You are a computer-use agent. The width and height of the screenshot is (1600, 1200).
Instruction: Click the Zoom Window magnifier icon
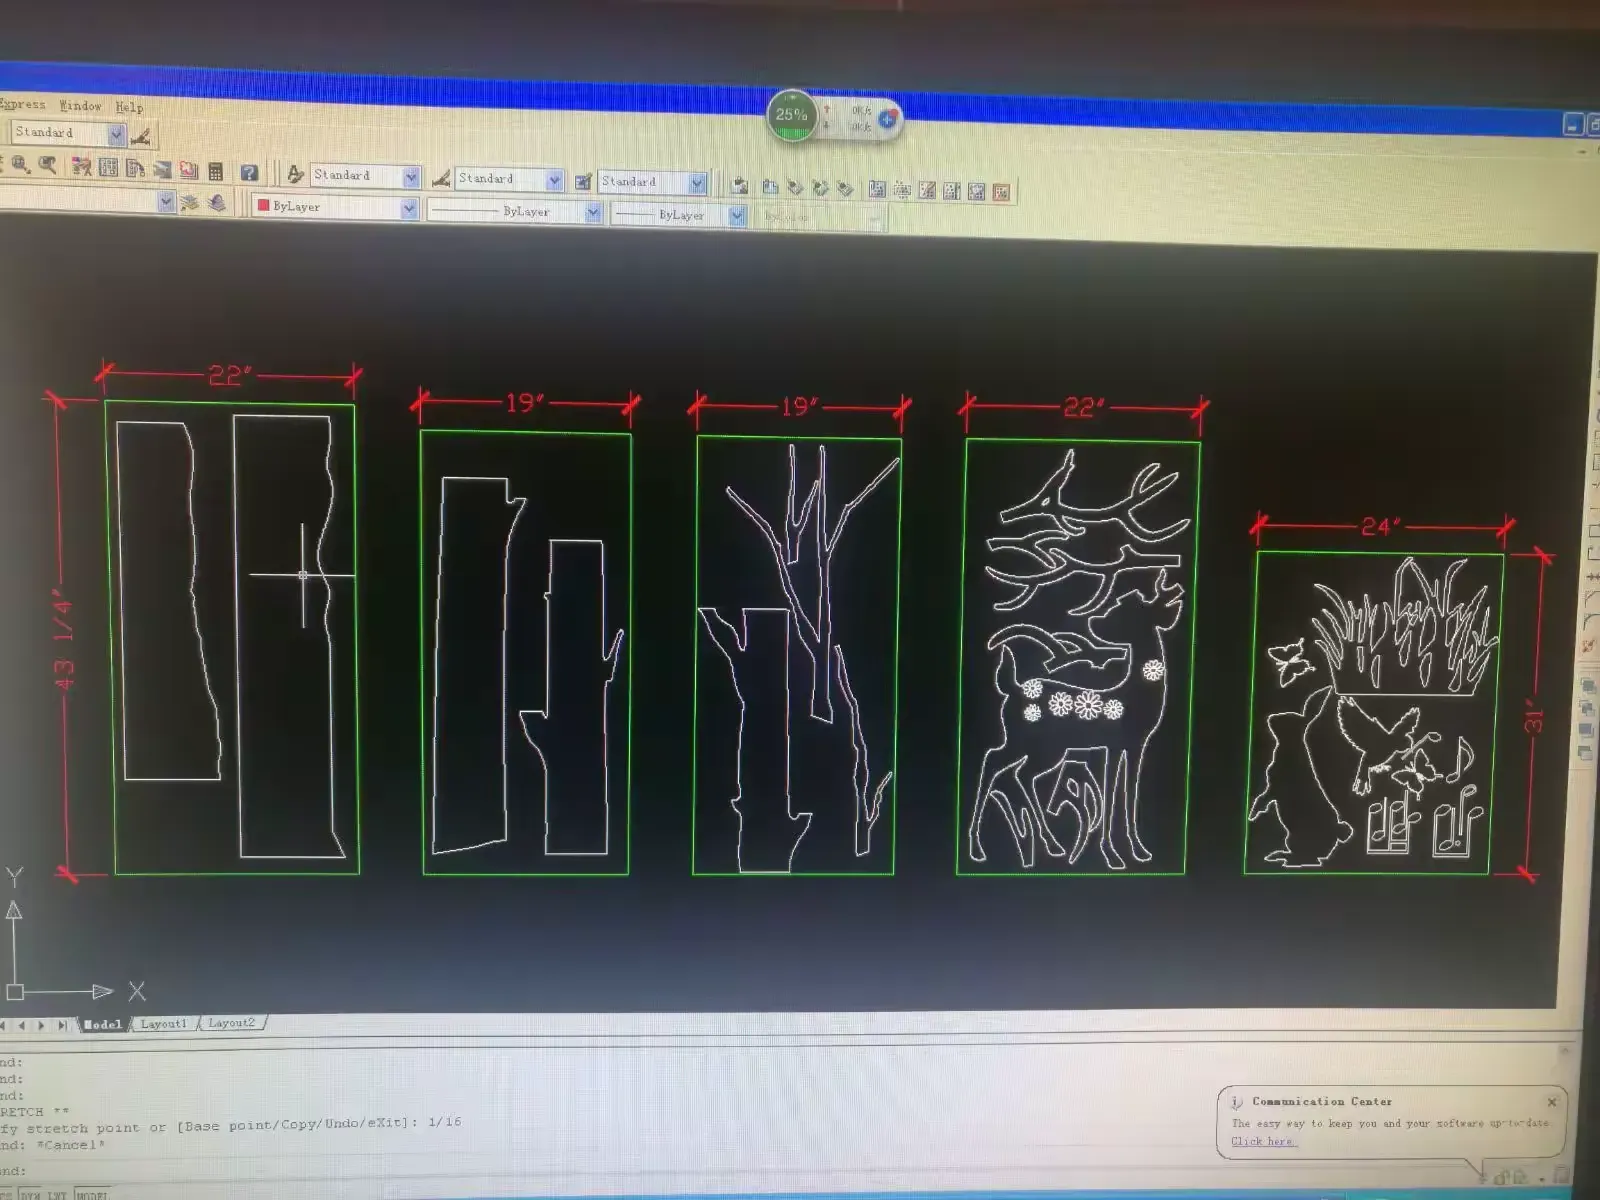tap(22, 165)
